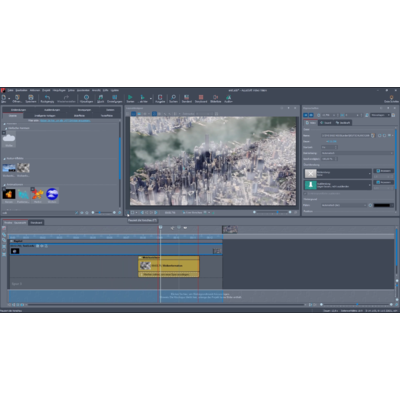Click the blue filter hint link in toolbox

pos(65,120)
